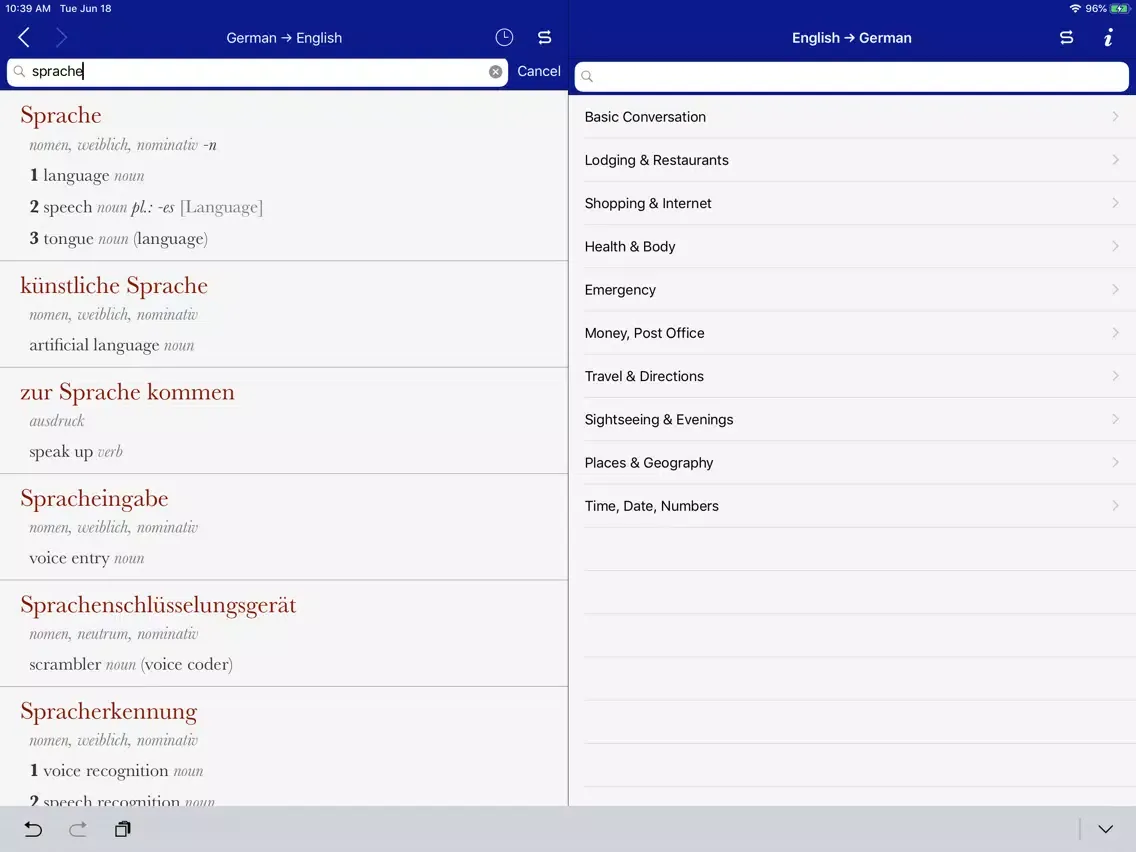Swap languages in German → English panel
This screenshot has height=852, width=1136.
point(545,38)
